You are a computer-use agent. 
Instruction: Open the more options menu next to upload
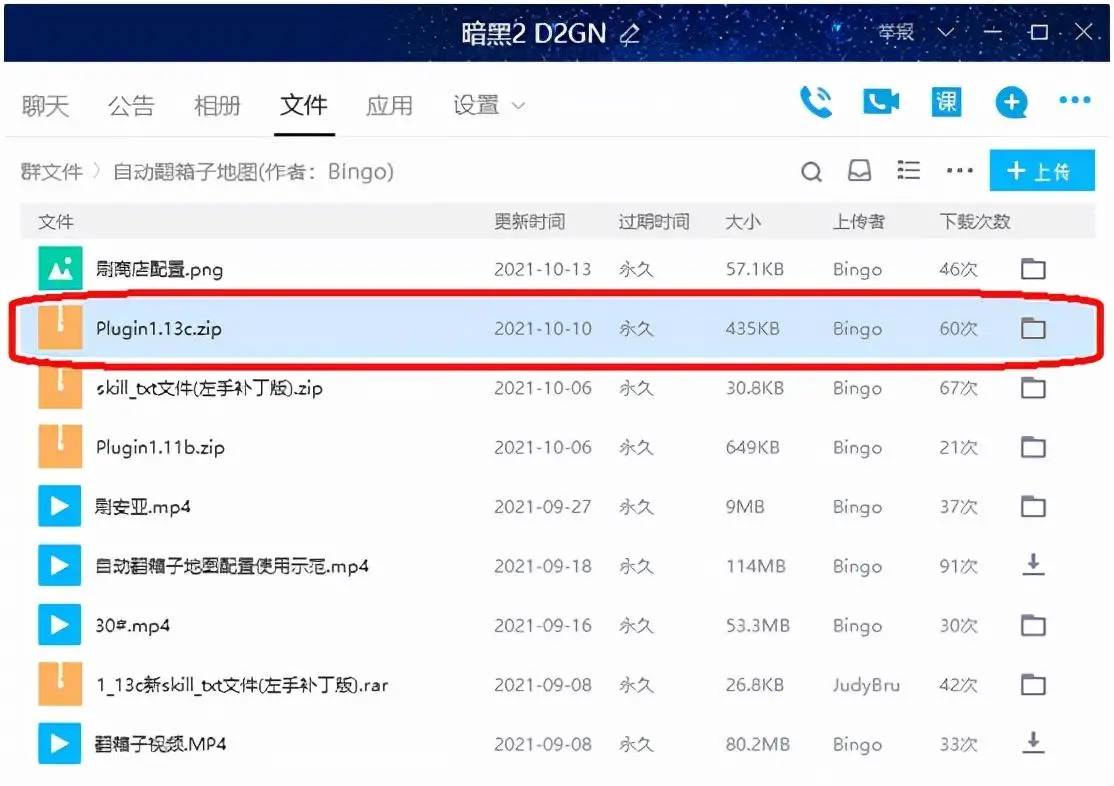pos(958,172)
